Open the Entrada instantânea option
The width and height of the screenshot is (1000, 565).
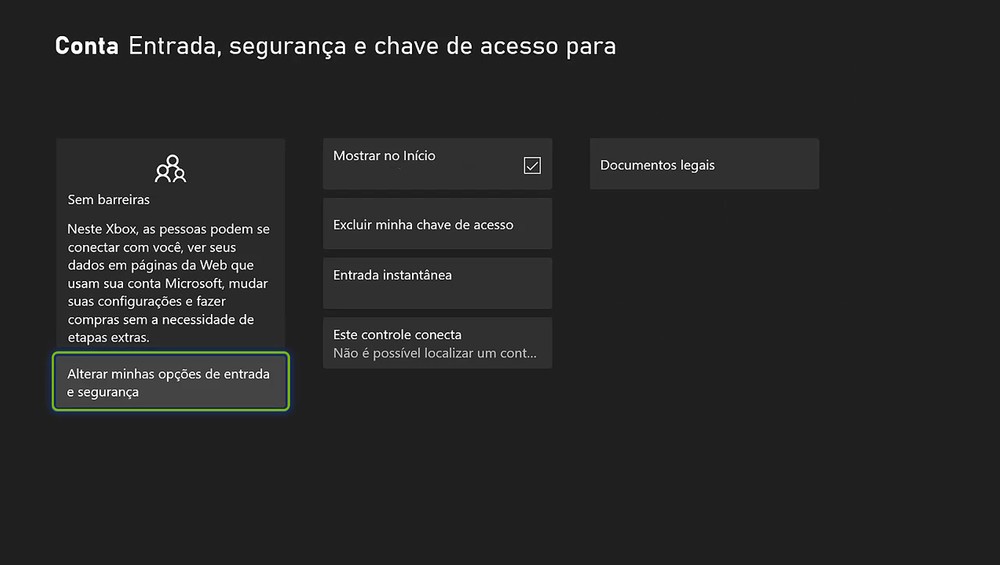pyautogui.click(x=437, y=283)
